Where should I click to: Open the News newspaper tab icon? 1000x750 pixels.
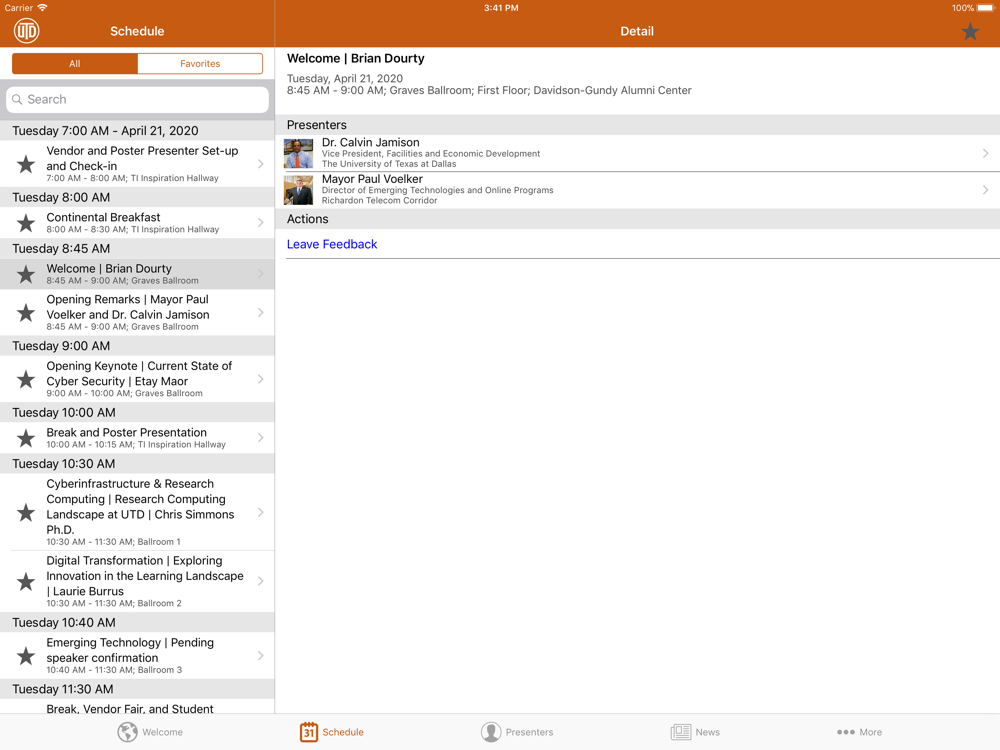pos(680,732)
